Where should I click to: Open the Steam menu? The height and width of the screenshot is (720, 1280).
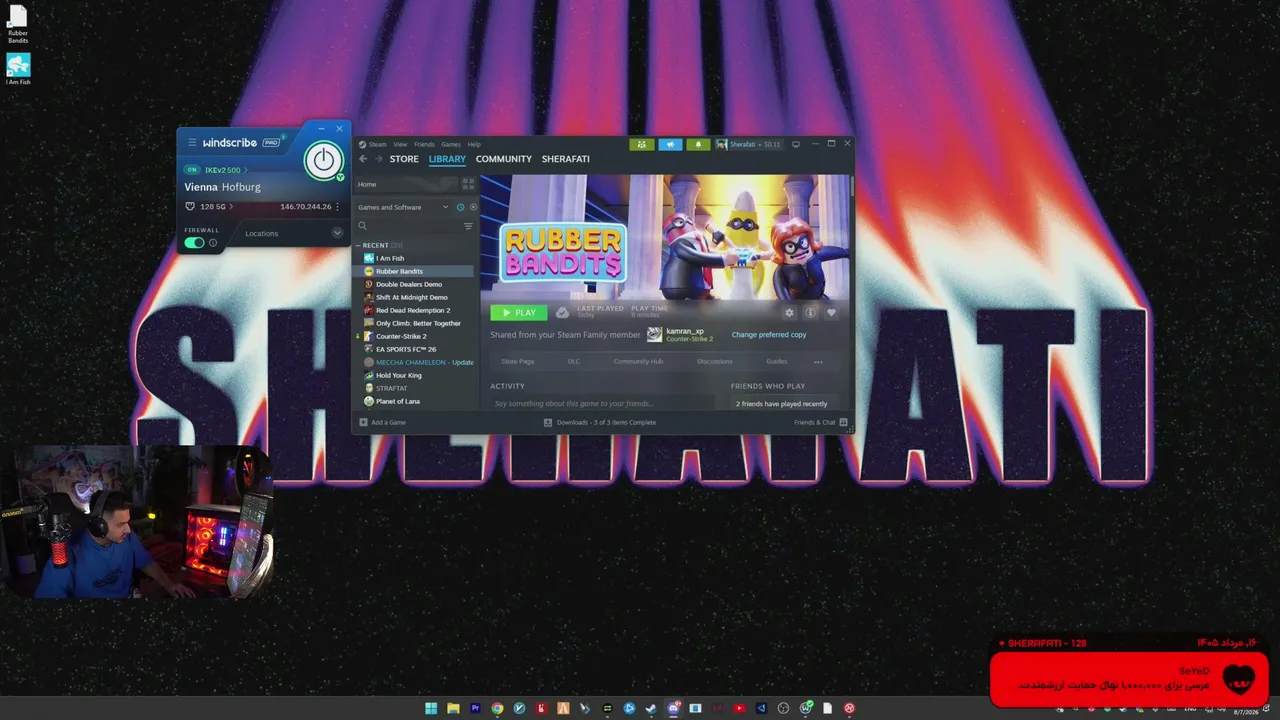377,144
